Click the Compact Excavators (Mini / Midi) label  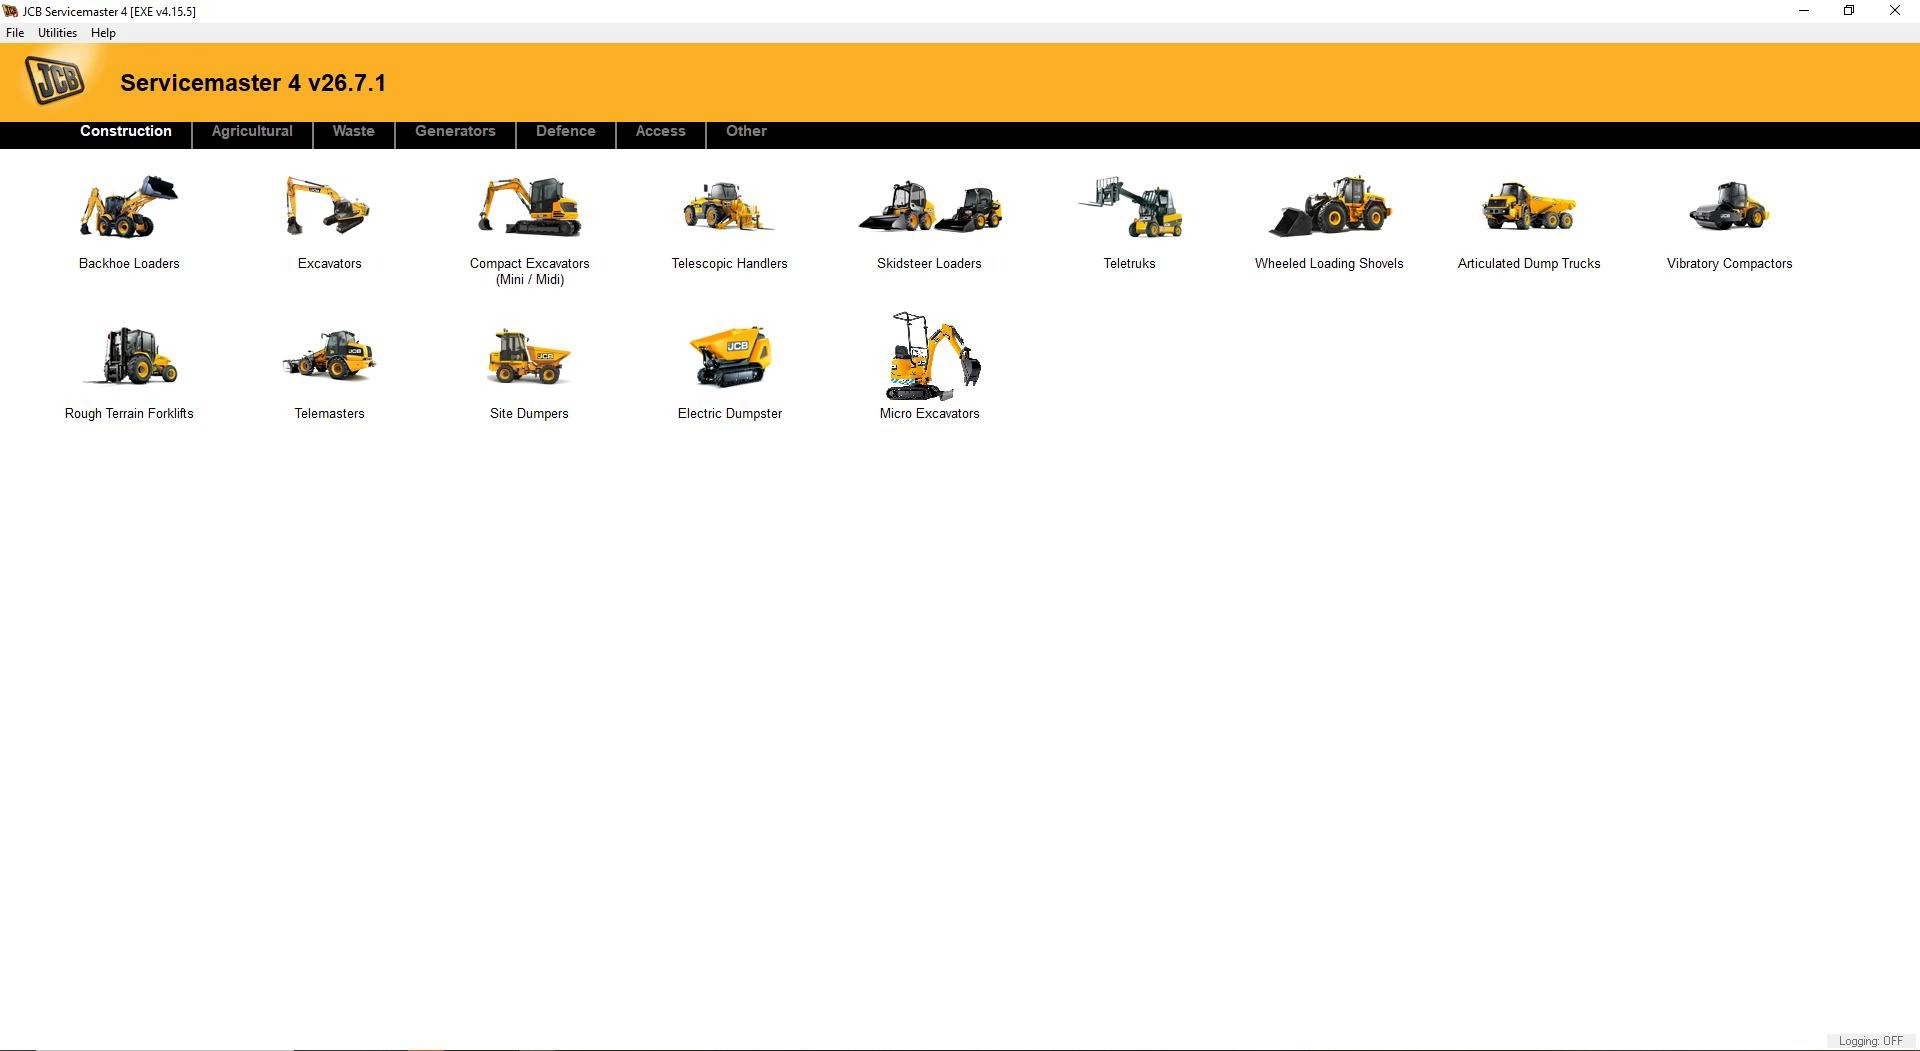pyautogui.click(x=530, y=272)
